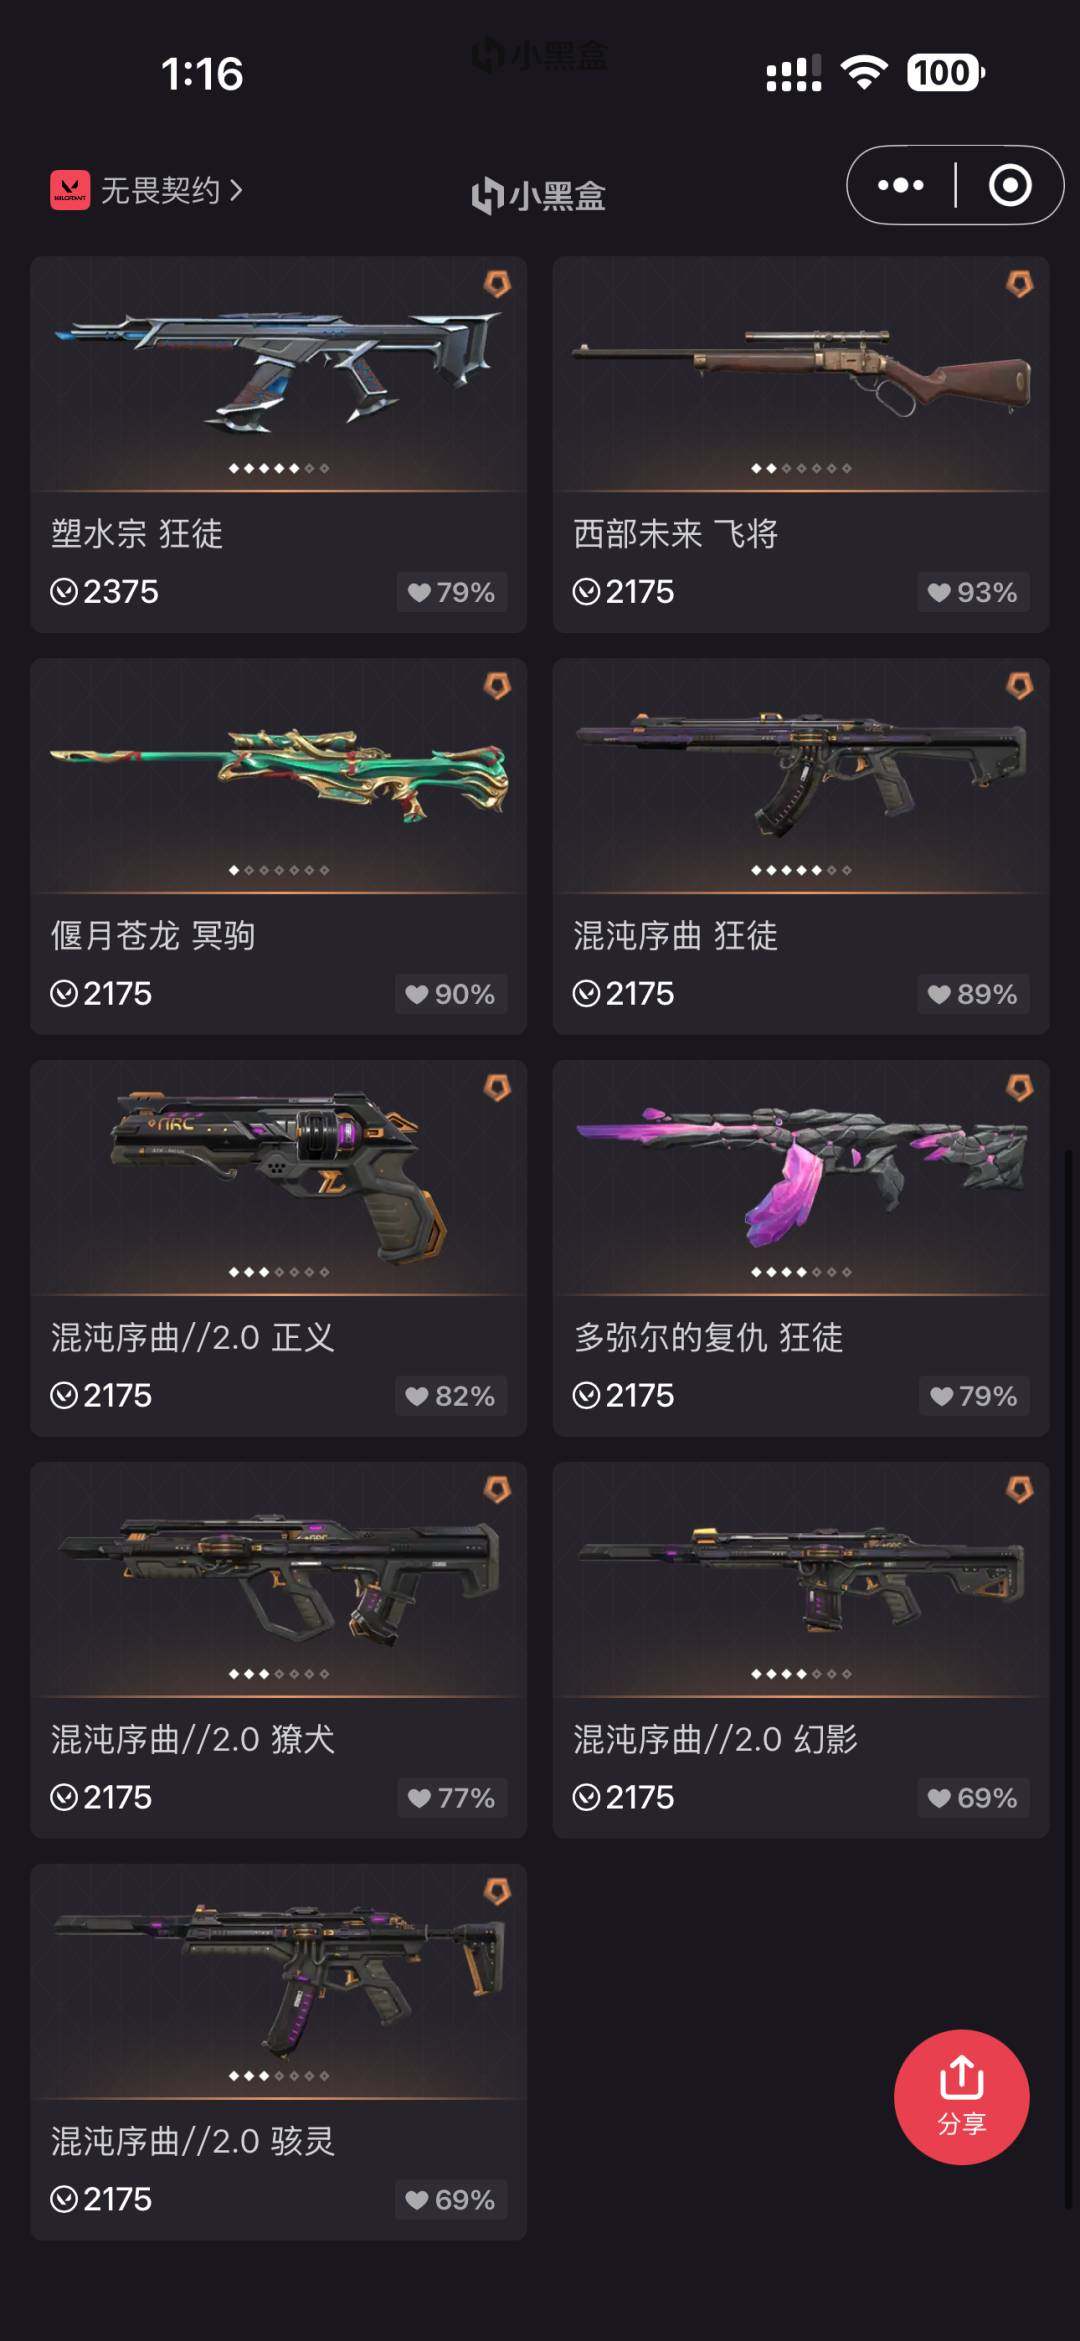Tap the 69% heart on 混沌序曲//2.0 骇灵
The image size is (1080, 2341).
(x=451, y=2200)
